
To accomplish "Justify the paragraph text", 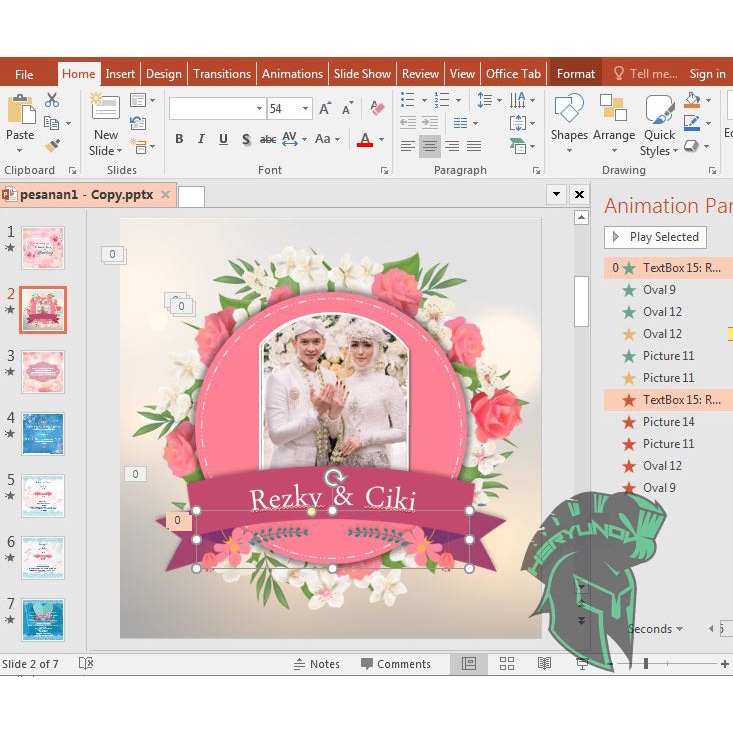I will pos(474,146).
